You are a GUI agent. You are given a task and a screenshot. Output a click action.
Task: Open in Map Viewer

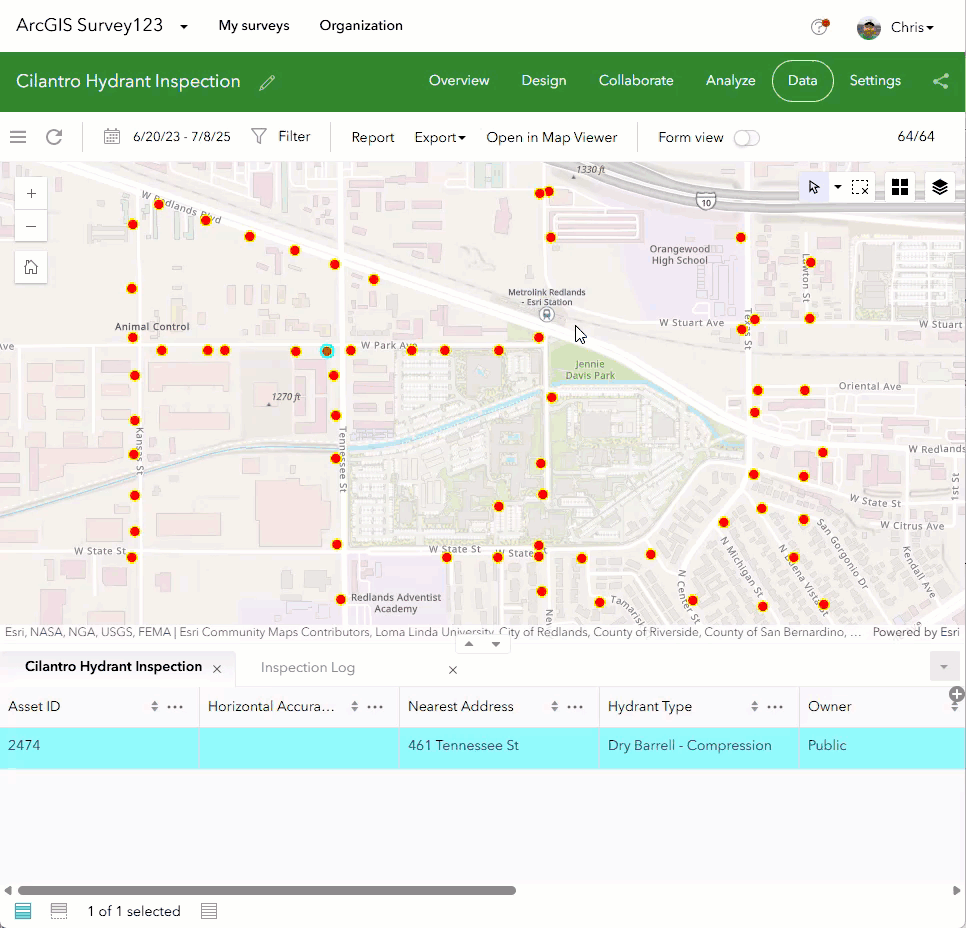point(552,137)
